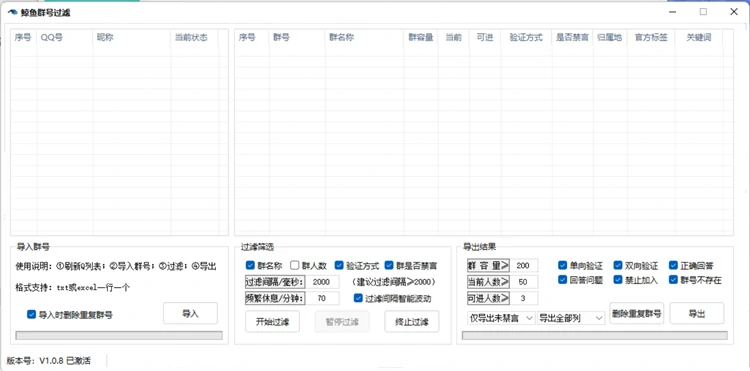Open the 仅导出未禁言 dropdown
The height and width of the screenshot is (371, 750).
[501, 318]
